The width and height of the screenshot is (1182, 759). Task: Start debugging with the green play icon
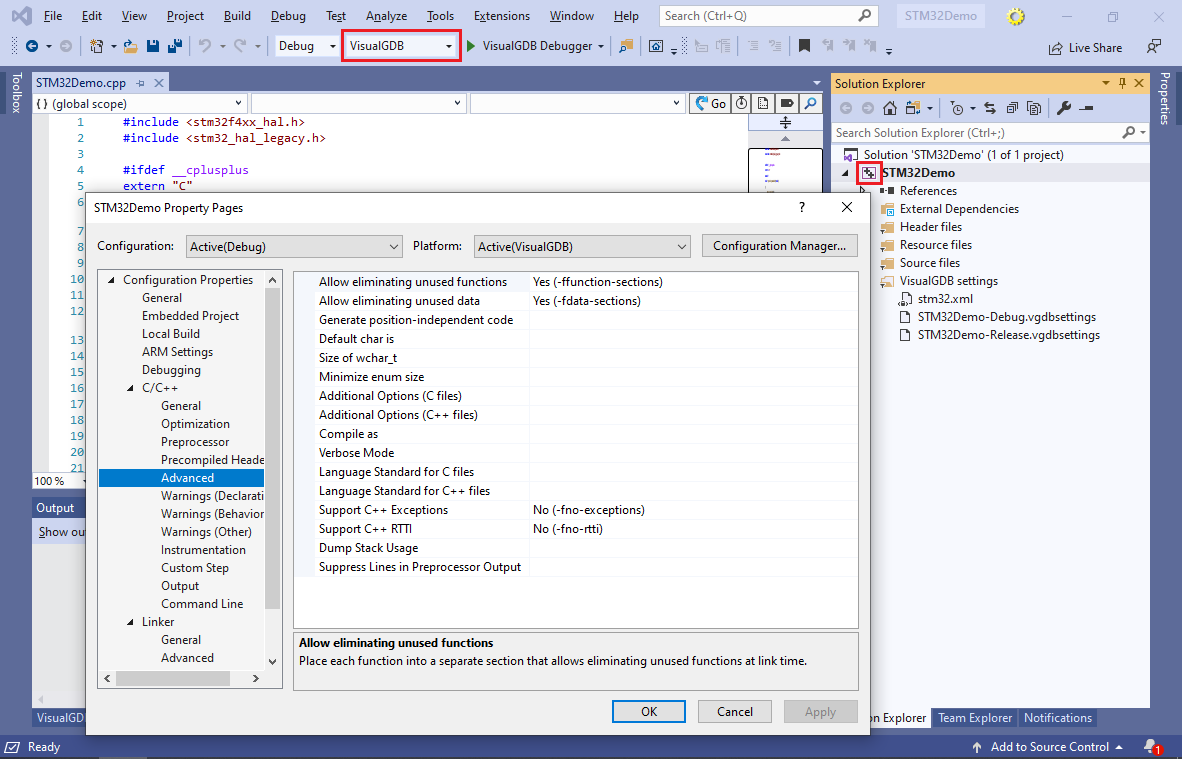(471, 46)
